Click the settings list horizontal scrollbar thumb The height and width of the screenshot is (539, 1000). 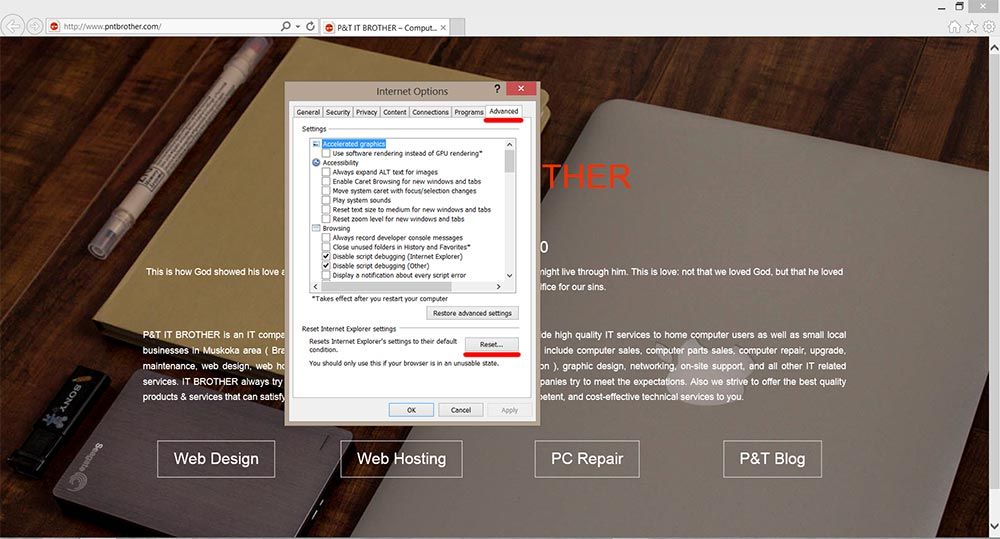pyautogui.click(x=386, y=287)
